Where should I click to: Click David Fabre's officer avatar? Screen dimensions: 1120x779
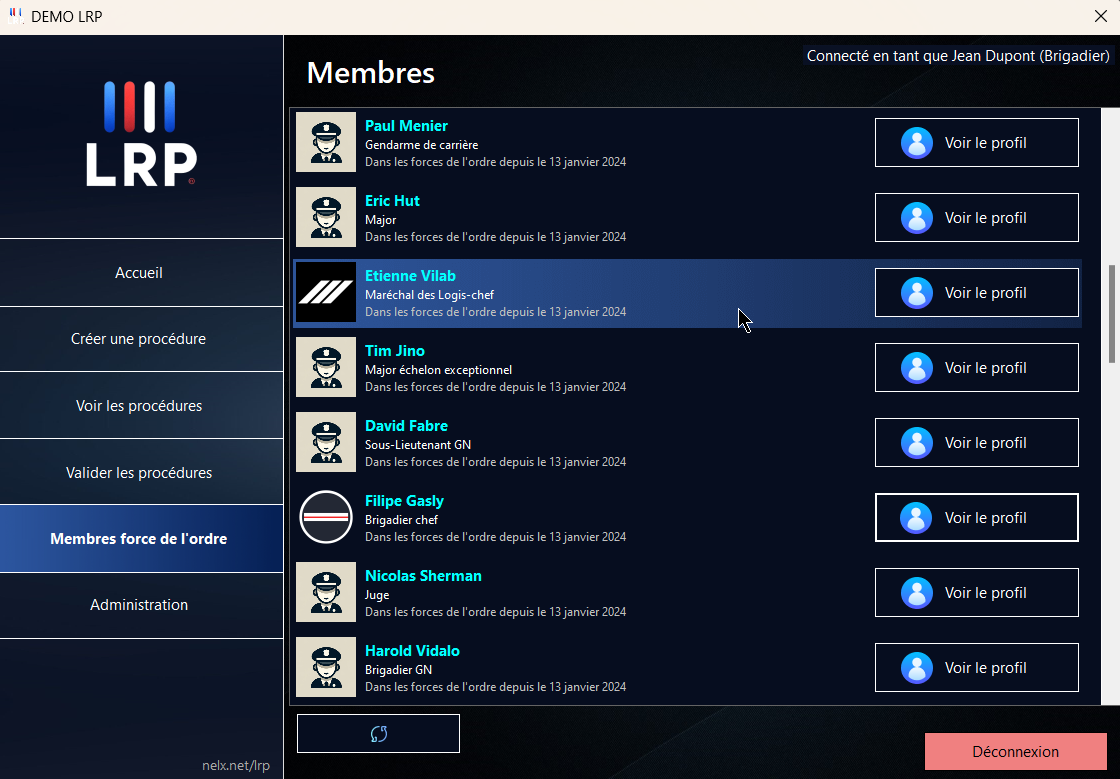tap(326, 442)
